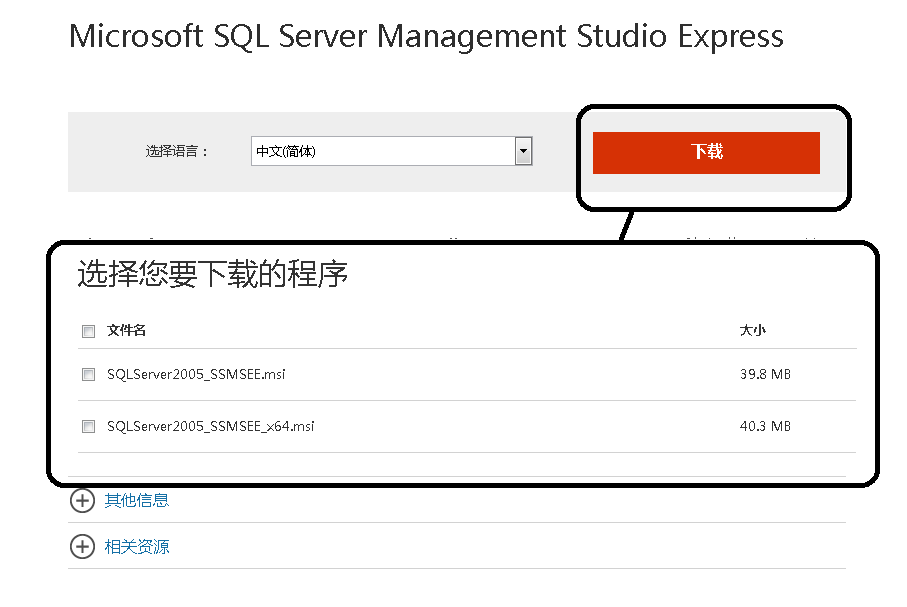Viewport: 907px width, 607px height.
Task: Click the language dropdown arrow button
Action: point(523,151)
